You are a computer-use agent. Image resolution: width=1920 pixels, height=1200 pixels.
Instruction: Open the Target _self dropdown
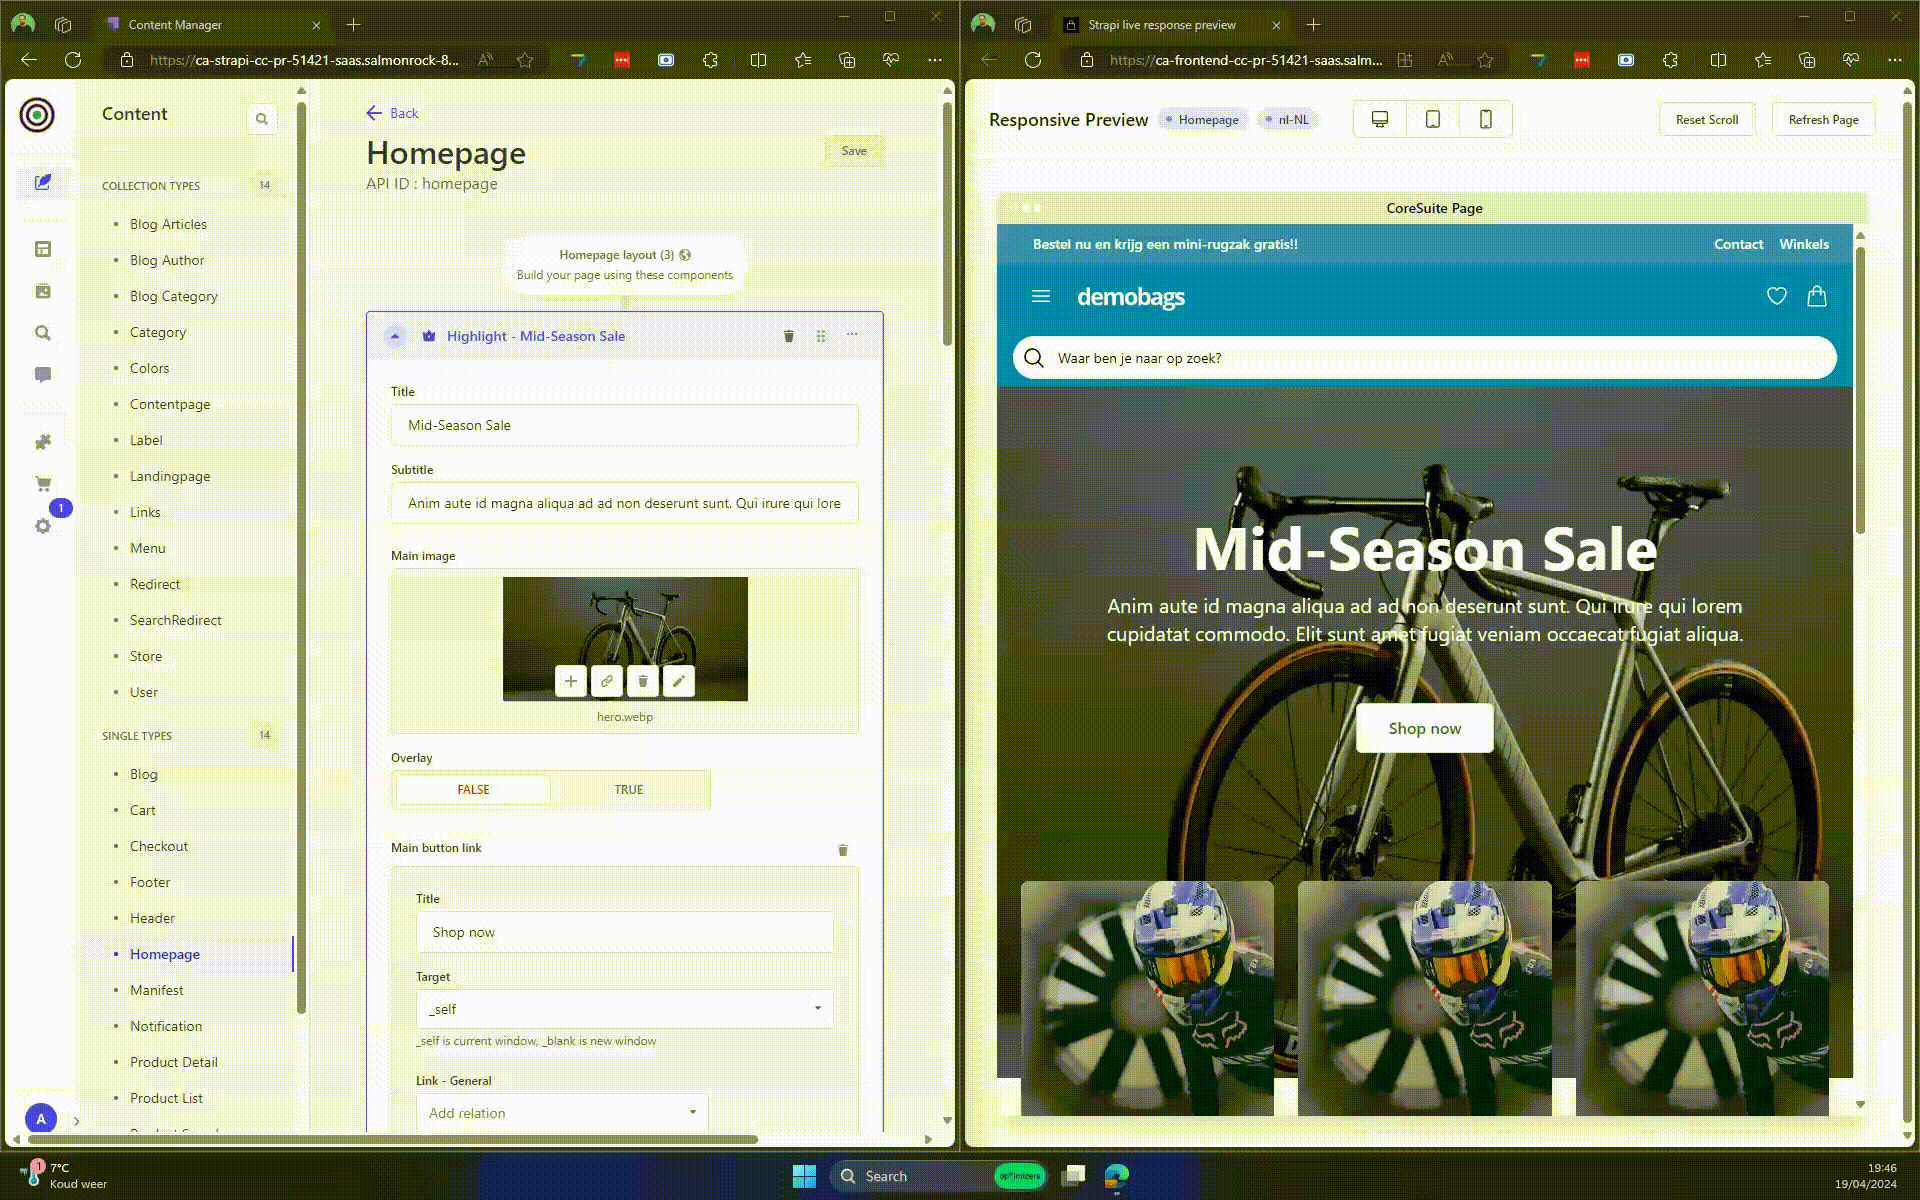[624, 1009]
